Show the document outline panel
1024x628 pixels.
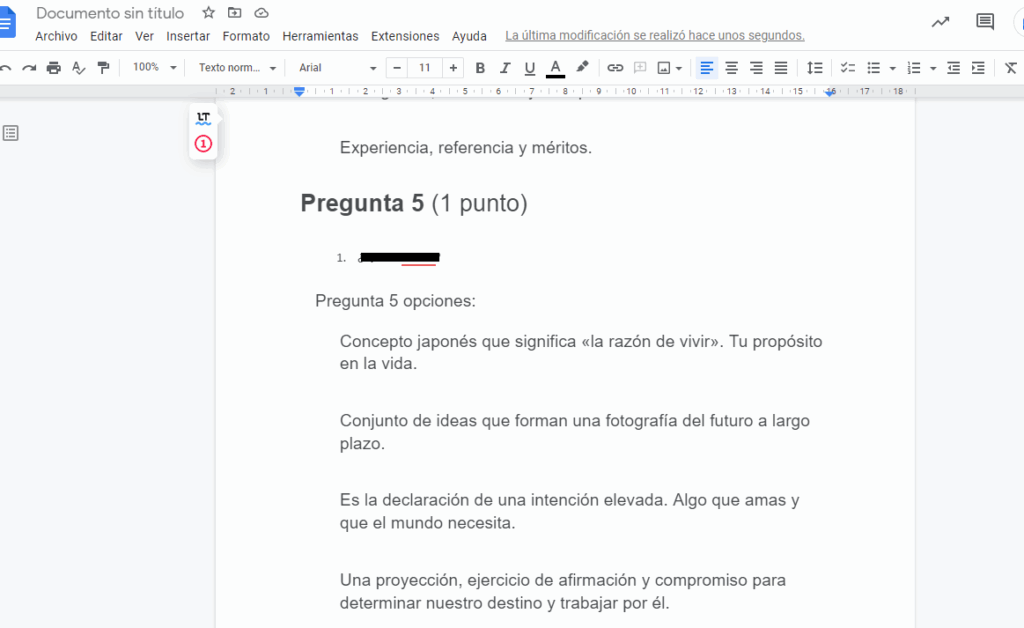11,133
